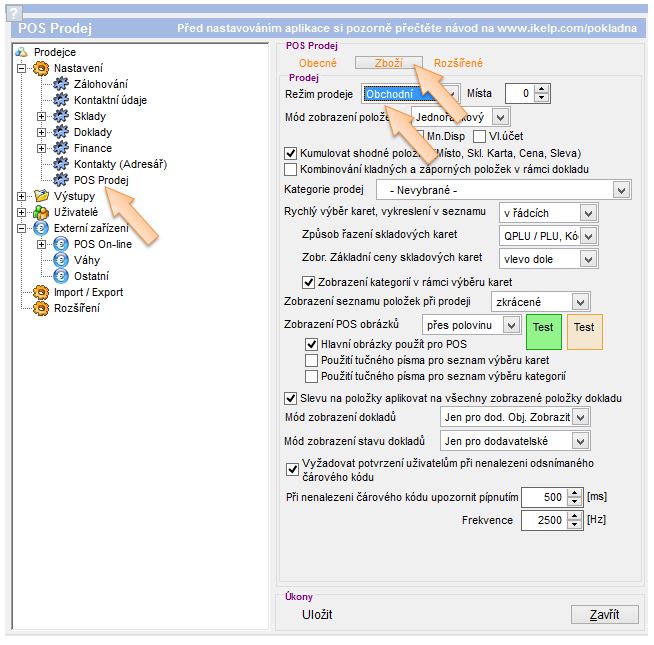Screen dimensions: 654x645
Task: Click the green Test color button
Action: pos(543,328)
